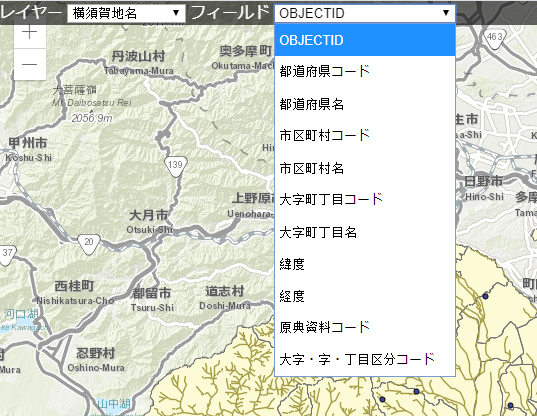Click the 山中湖 lake label
This screenshot has height=416, width=537.
114,404
